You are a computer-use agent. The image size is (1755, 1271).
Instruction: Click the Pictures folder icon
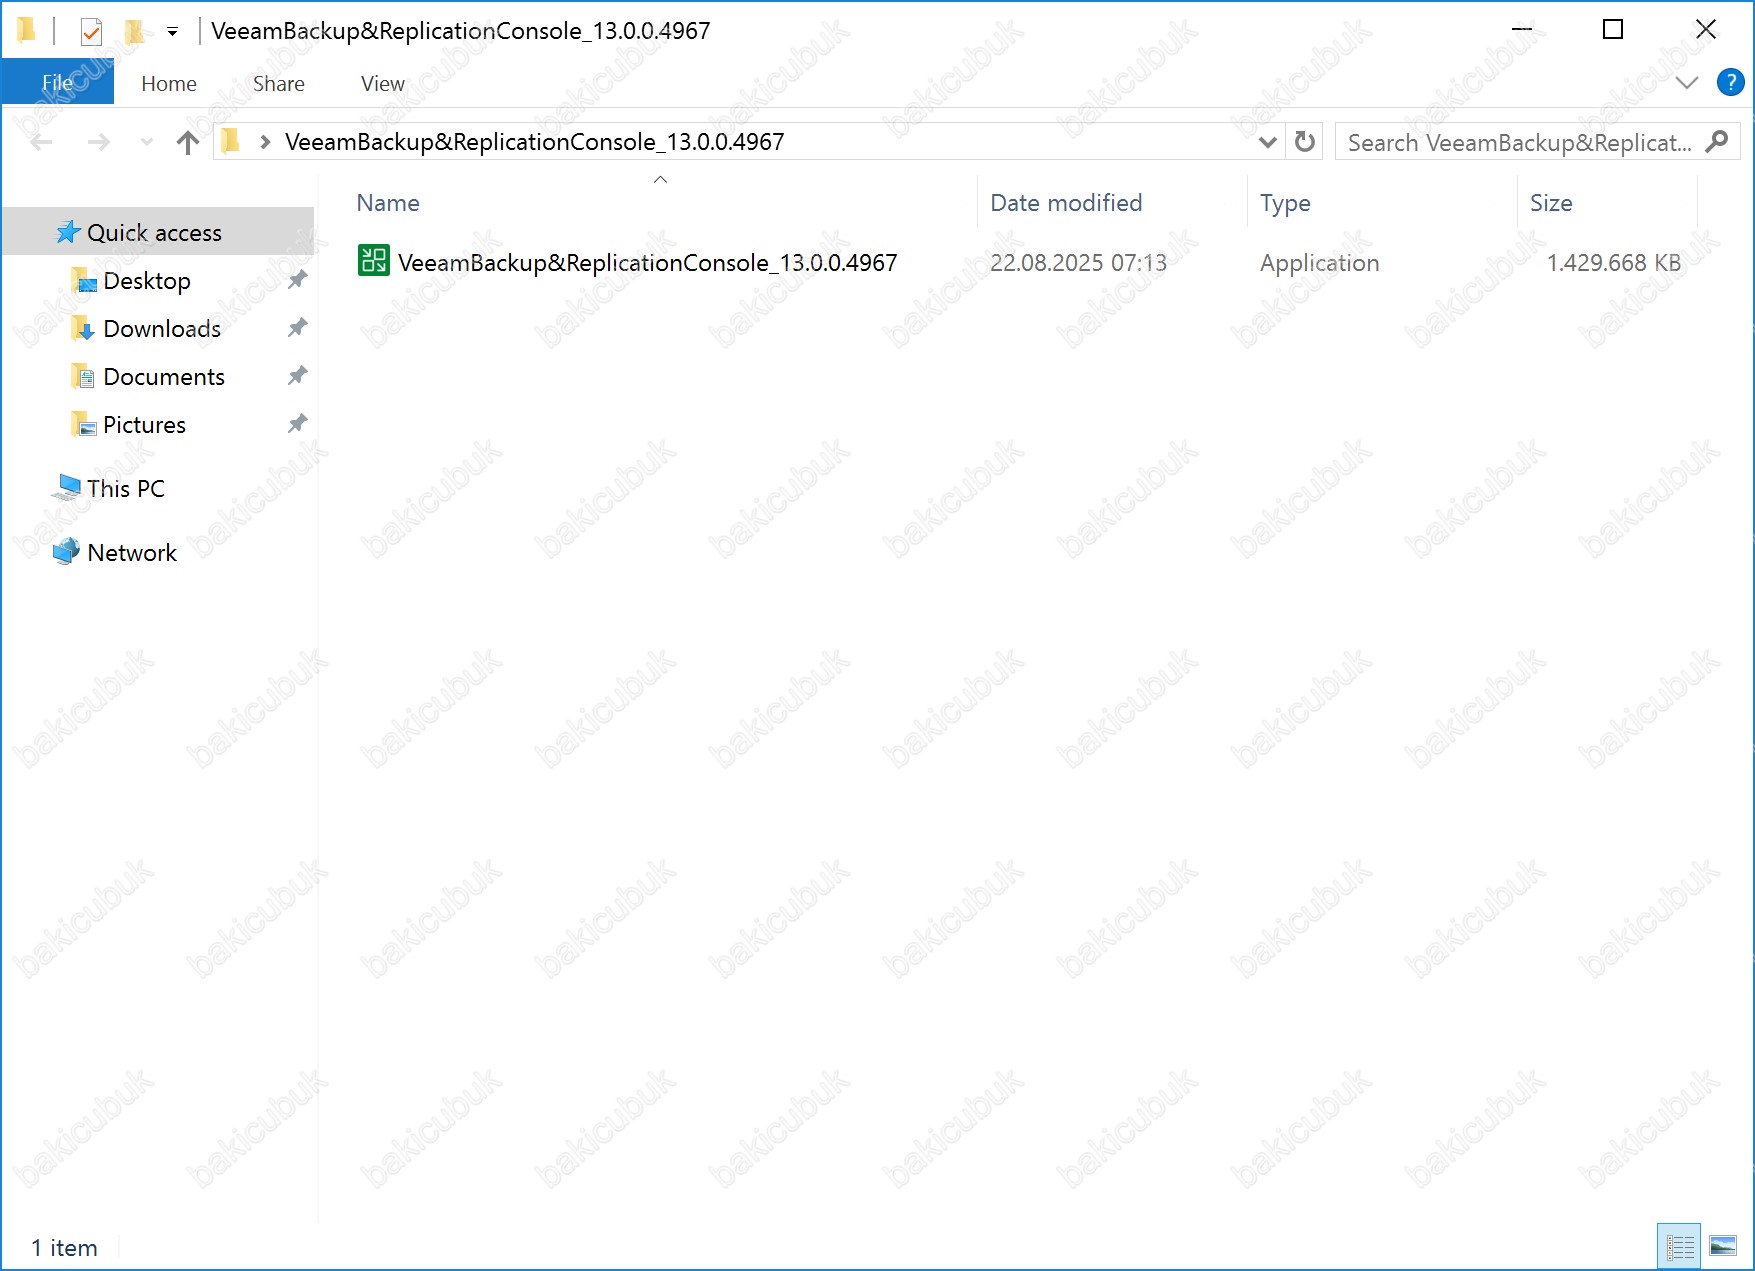coord(84,425)
